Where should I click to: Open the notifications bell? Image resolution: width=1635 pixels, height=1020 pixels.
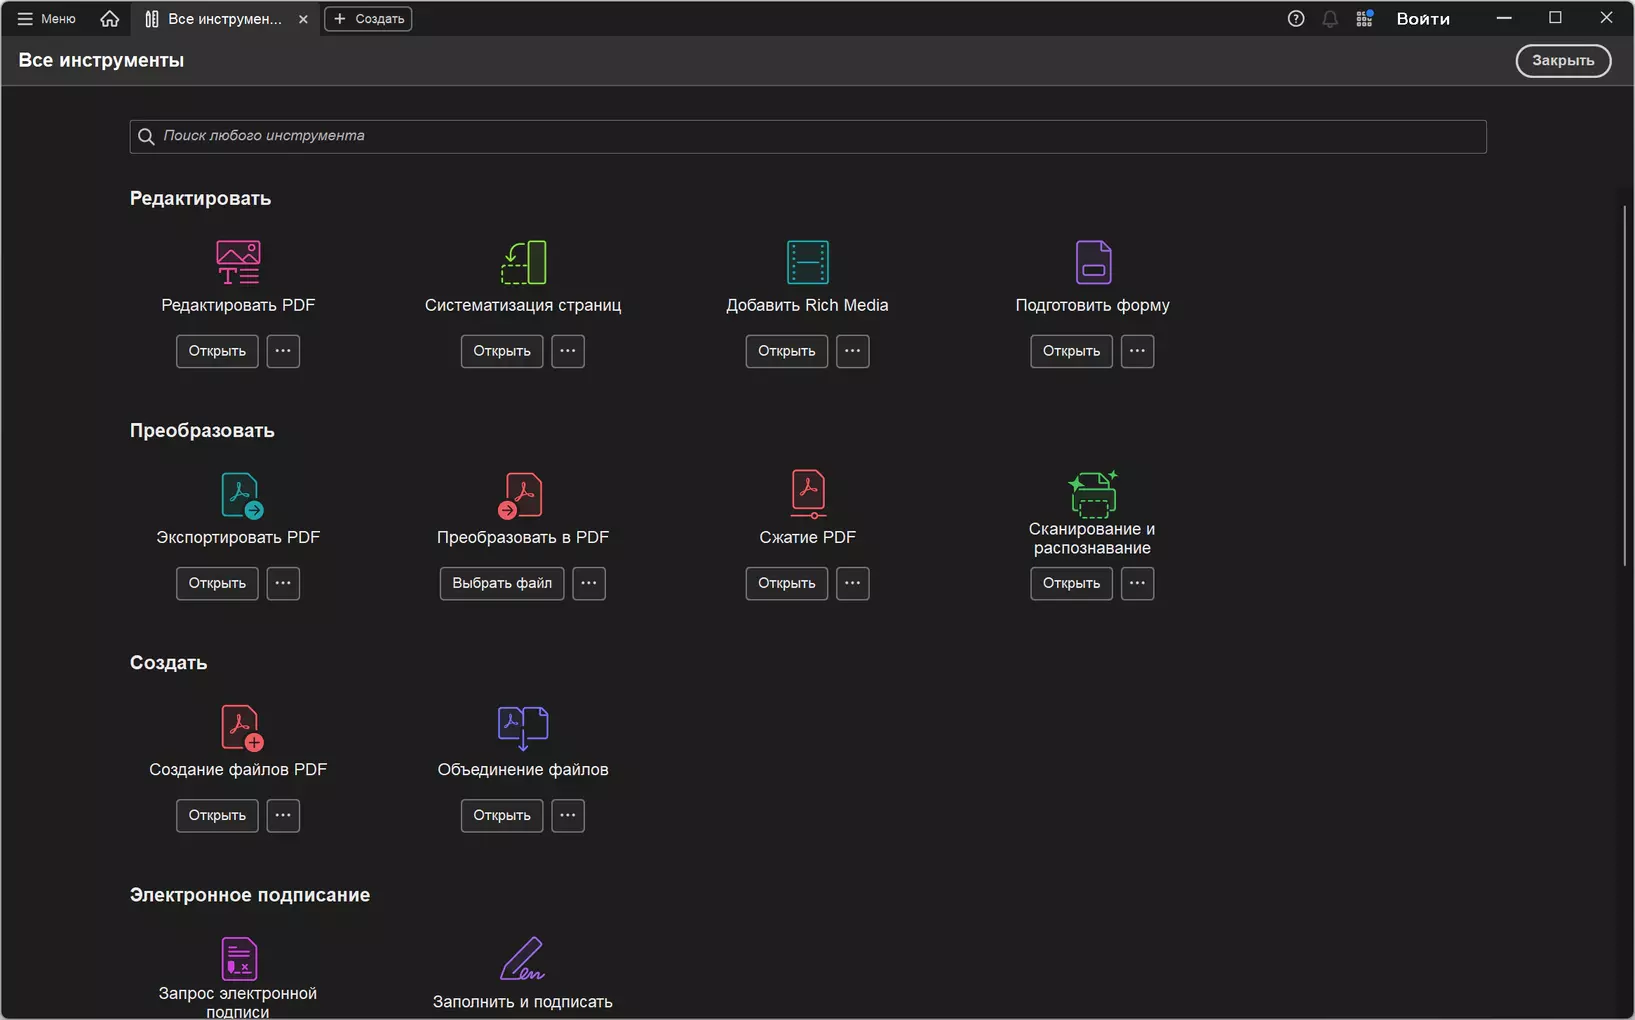[x=1330, y=19]
